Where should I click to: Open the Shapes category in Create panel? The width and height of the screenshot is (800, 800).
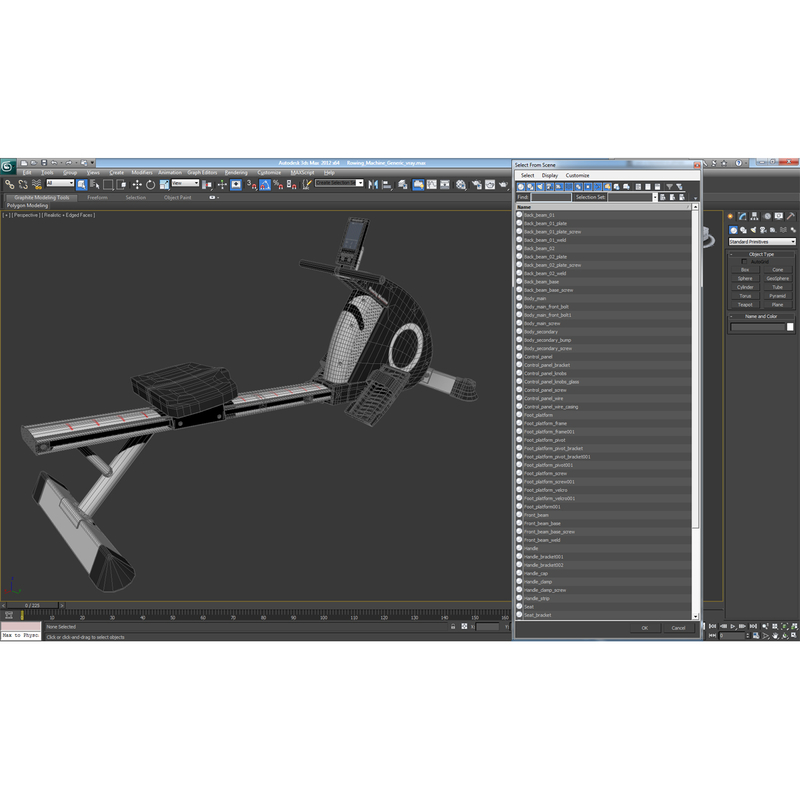point(743,230)
